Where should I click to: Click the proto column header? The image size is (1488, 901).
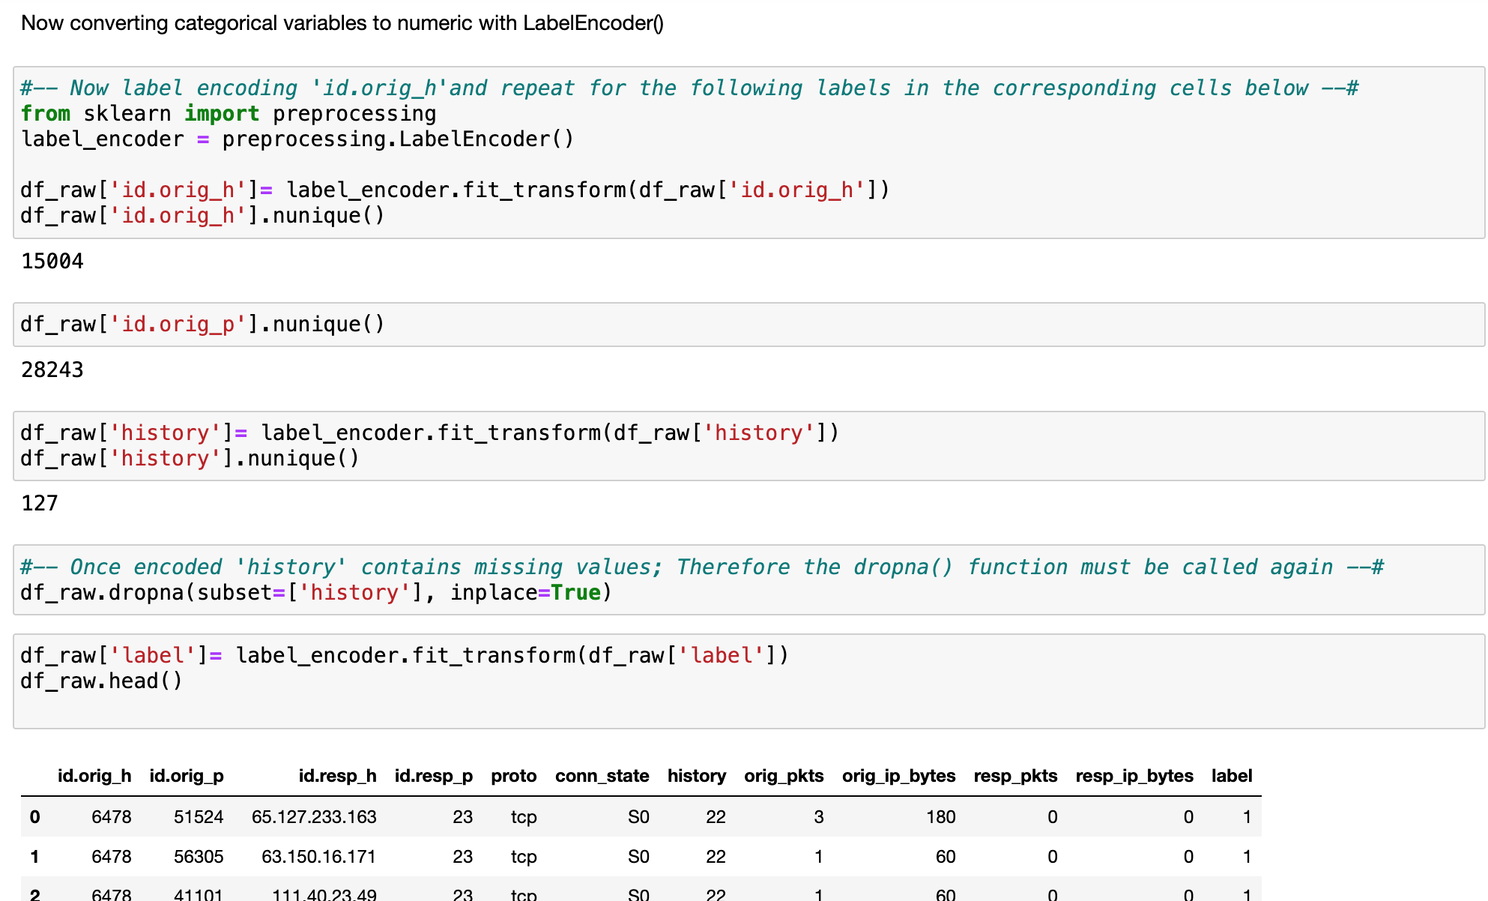[x=513, y=776]
